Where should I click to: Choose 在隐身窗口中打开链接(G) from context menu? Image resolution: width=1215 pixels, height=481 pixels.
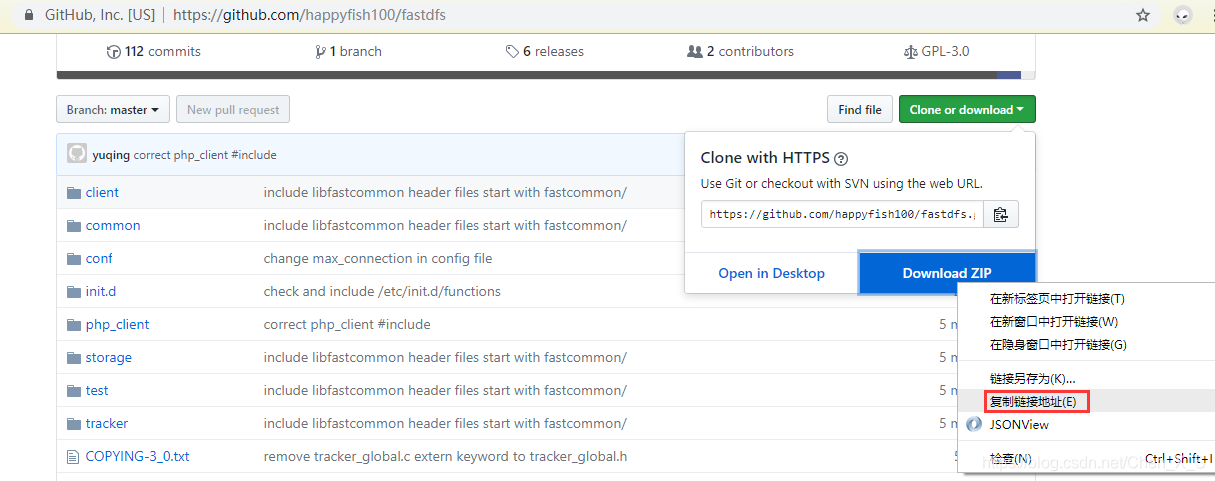1058,345
